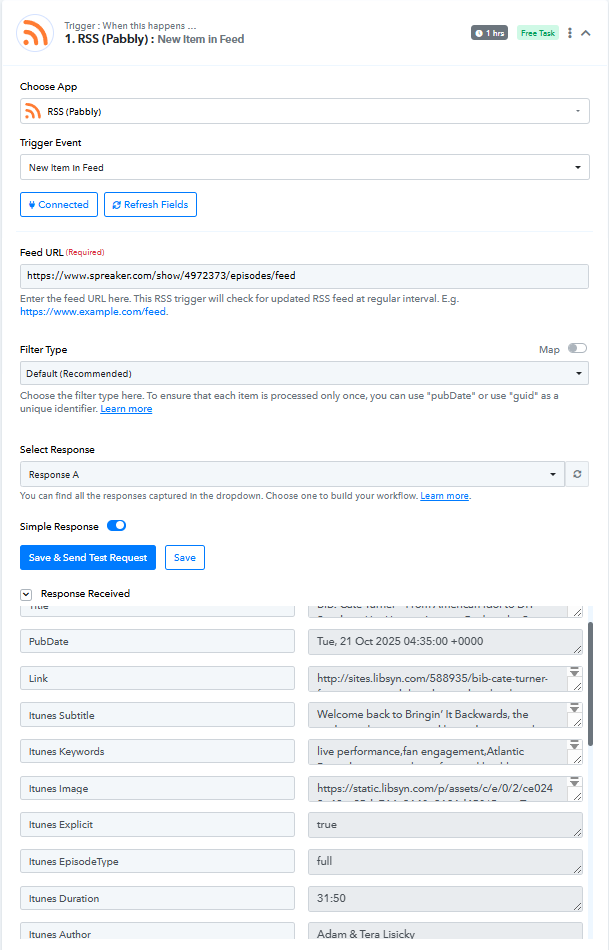Image resolution: width=609 pixels, height=950 pixels.
Task: Click the RSS (Pabbly) app logo
Action: click(36, 33)
